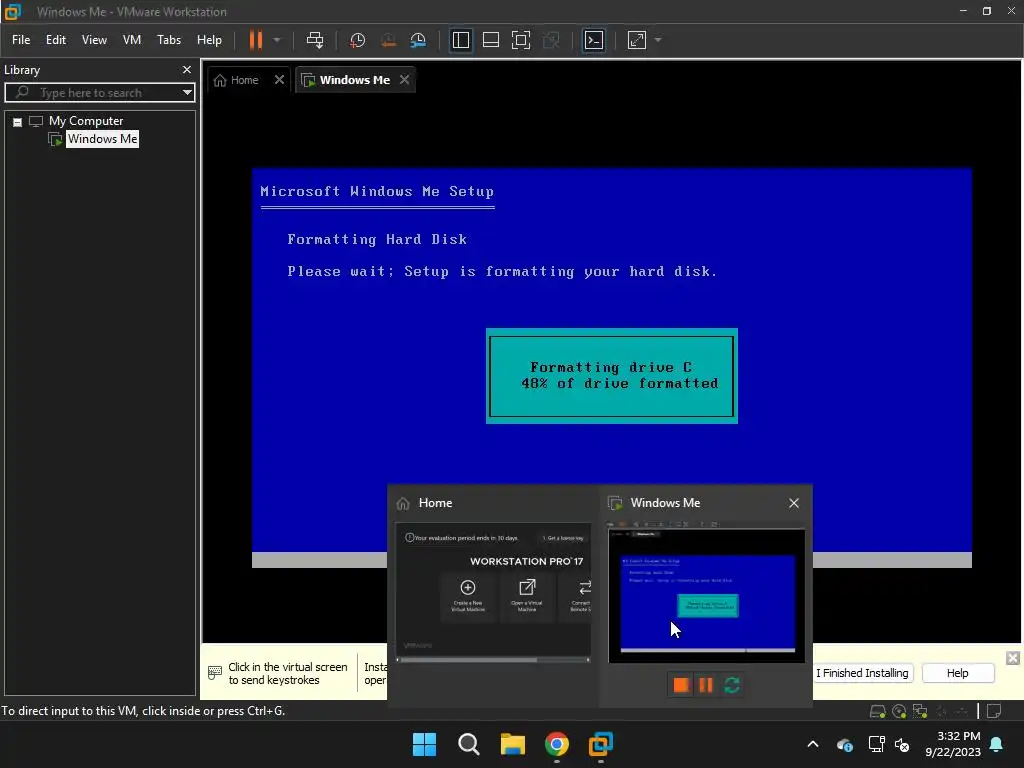This screenshot has width=1024, height=768.
Task: Open the View menu
Action: 94,40
